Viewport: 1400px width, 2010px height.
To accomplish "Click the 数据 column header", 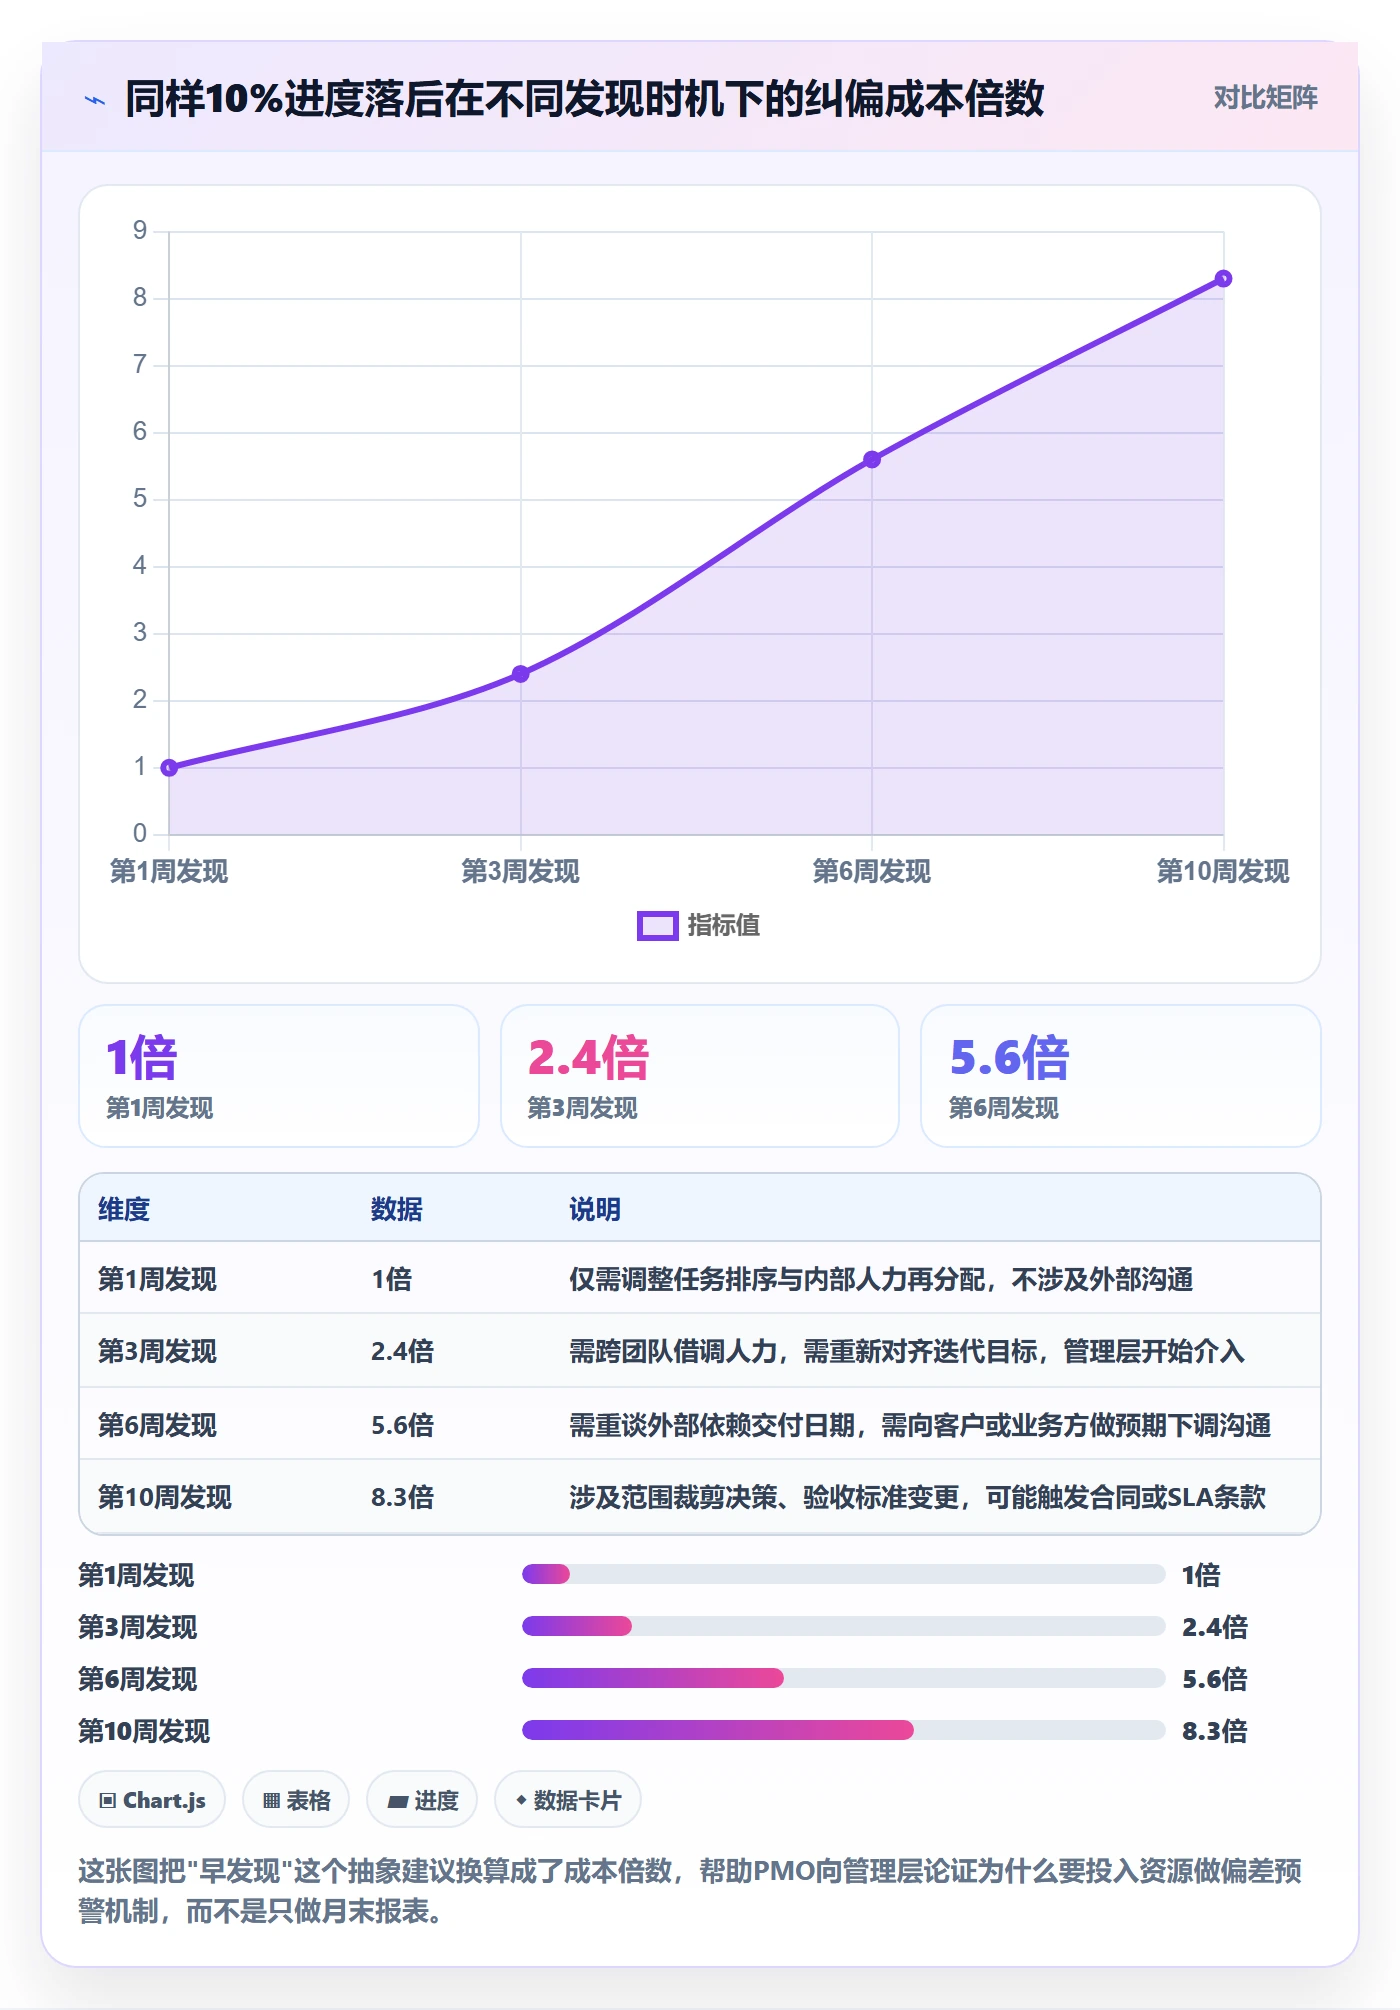I will tap(397, 1209).
